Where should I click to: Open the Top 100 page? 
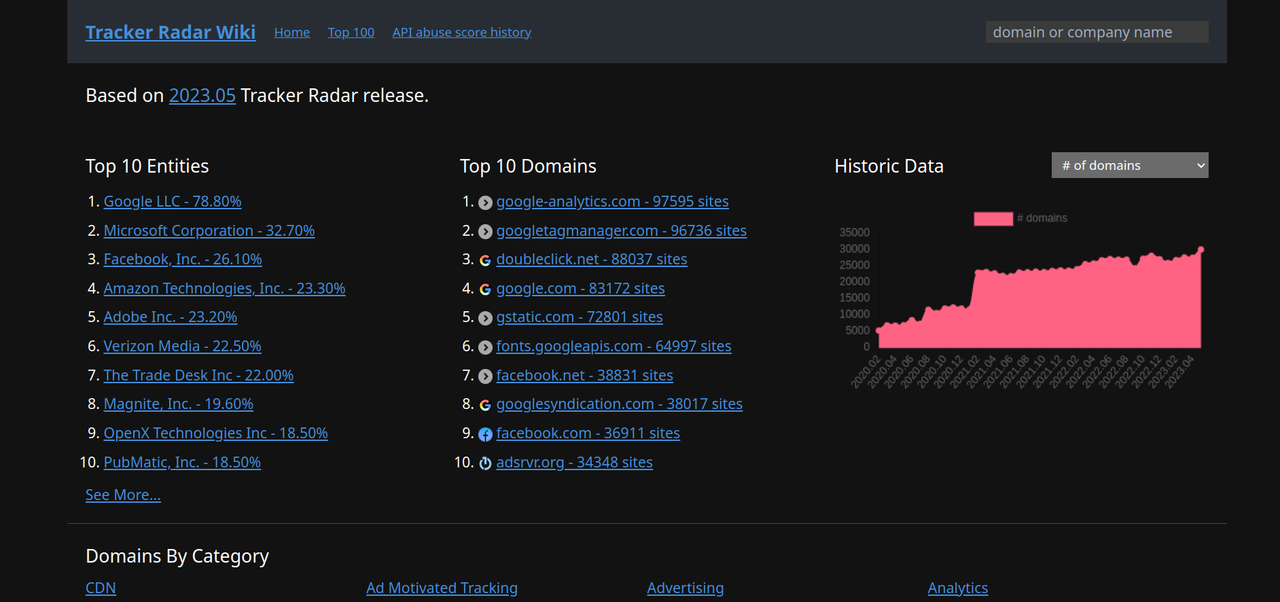pyautogui.click(x=351, y=32)
